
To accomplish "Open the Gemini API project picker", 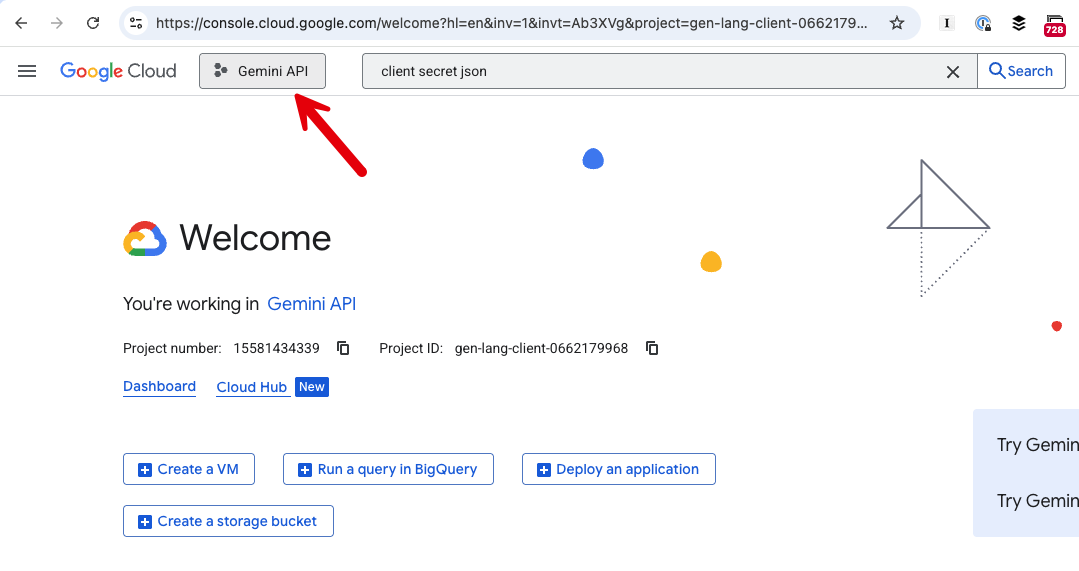I will point(262,71).
